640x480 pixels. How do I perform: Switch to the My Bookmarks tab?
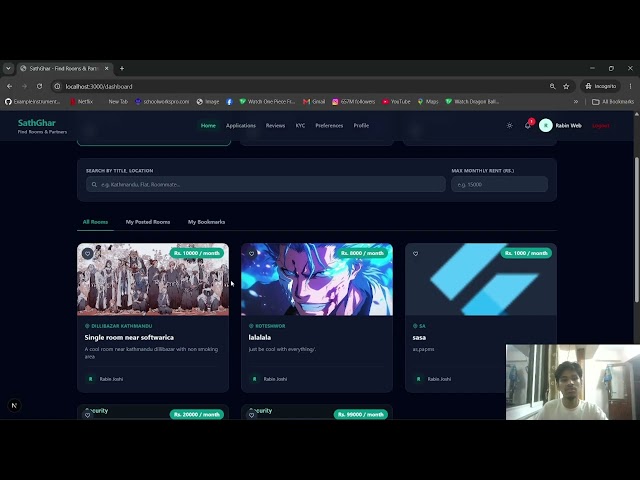(x=206, y=222)
